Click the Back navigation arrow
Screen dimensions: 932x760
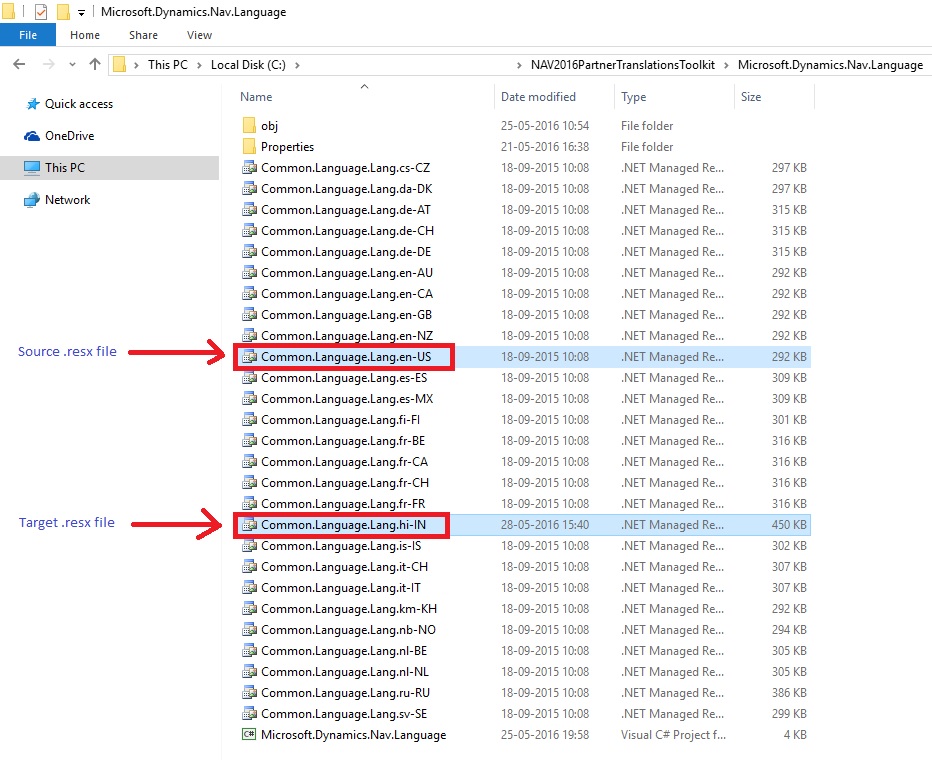18,65
